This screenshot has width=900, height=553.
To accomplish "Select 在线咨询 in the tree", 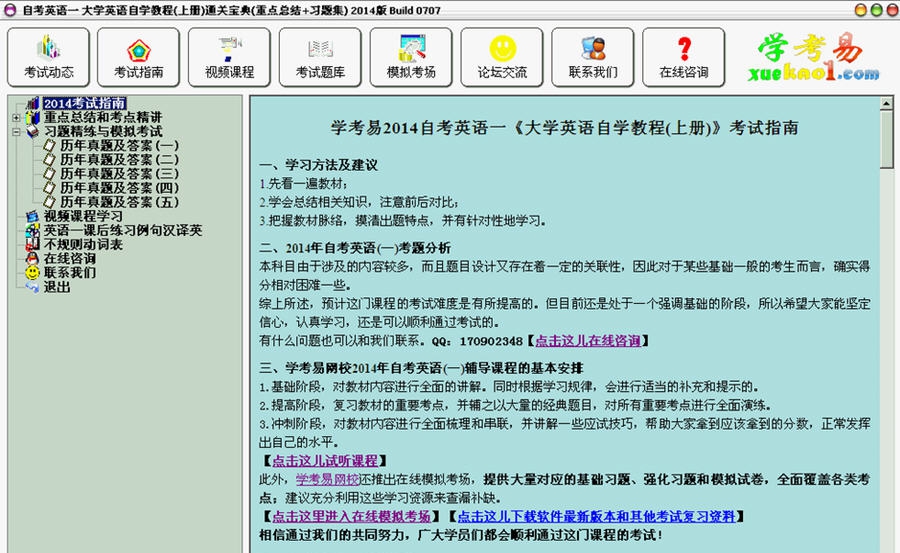I will point(69,258).
